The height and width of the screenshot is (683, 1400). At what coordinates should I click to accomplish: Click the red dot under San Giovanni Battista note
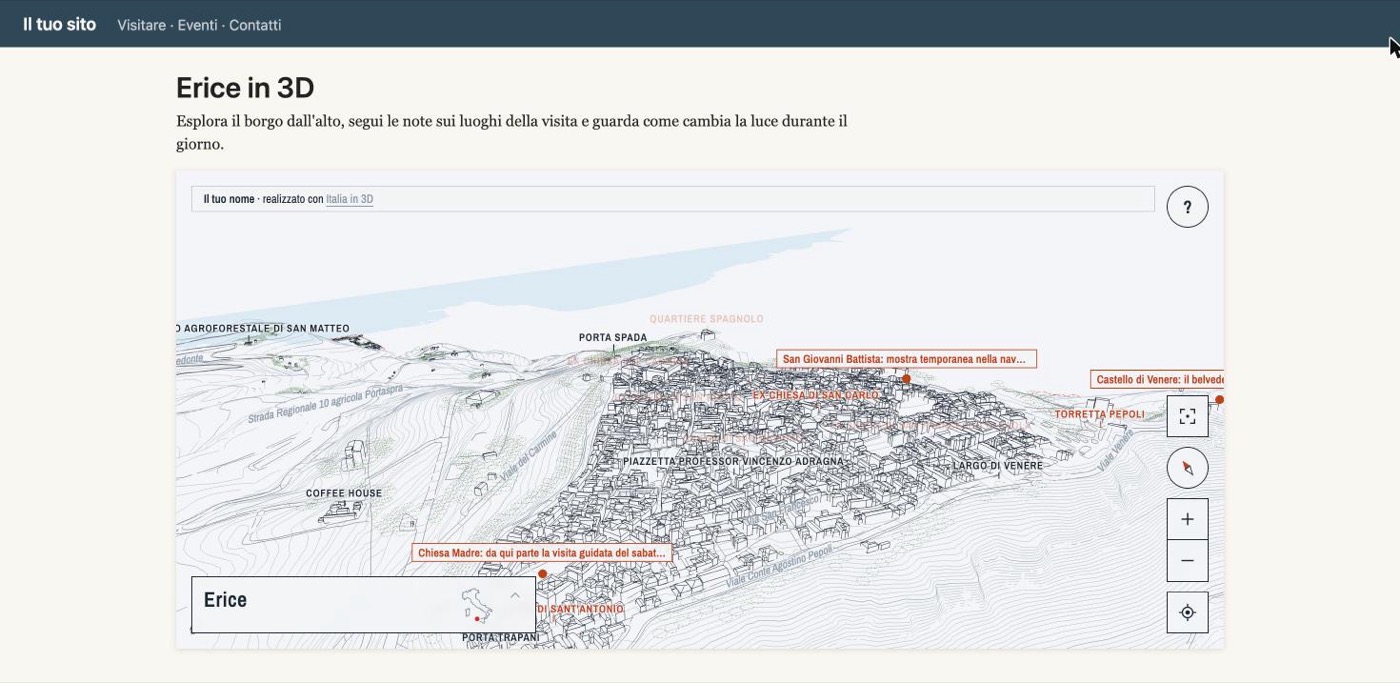click(906, 379)
